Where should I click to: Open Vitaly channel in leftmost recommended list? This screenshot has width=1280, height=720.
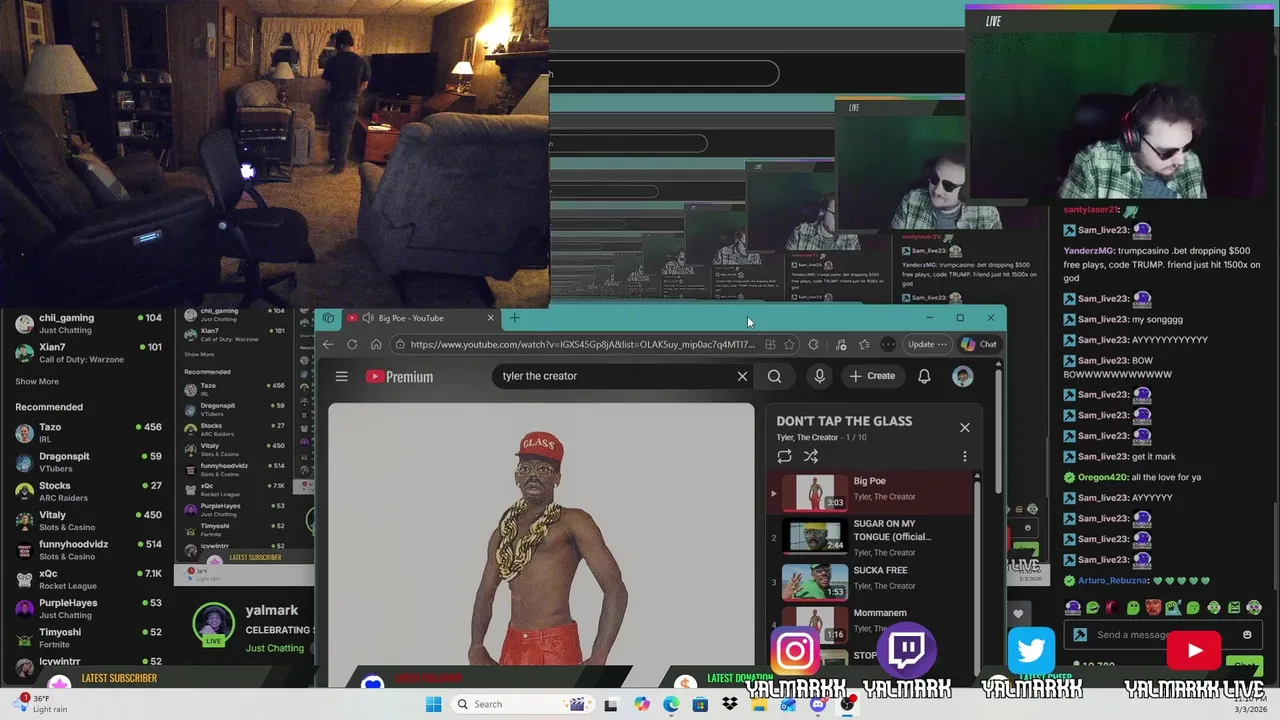[x=88, y=520]
